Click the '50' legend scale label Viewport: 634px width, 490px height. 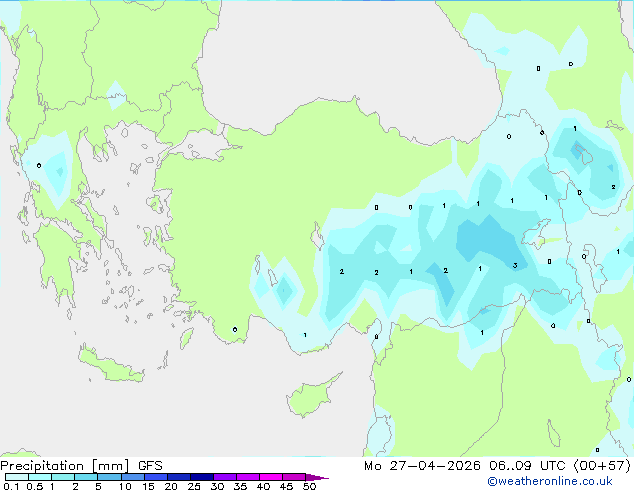click(x=309, y=486)
